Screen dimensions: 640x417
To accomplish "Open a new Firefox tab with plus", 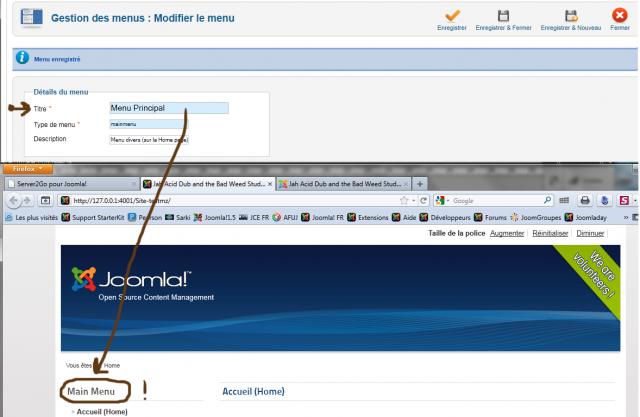I will pos(420,184).
